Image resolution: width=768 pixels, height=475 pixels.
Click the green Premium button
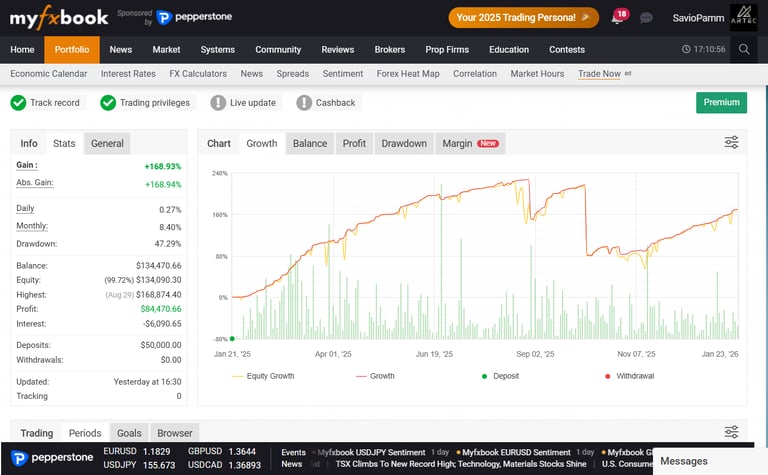point(721,102)
